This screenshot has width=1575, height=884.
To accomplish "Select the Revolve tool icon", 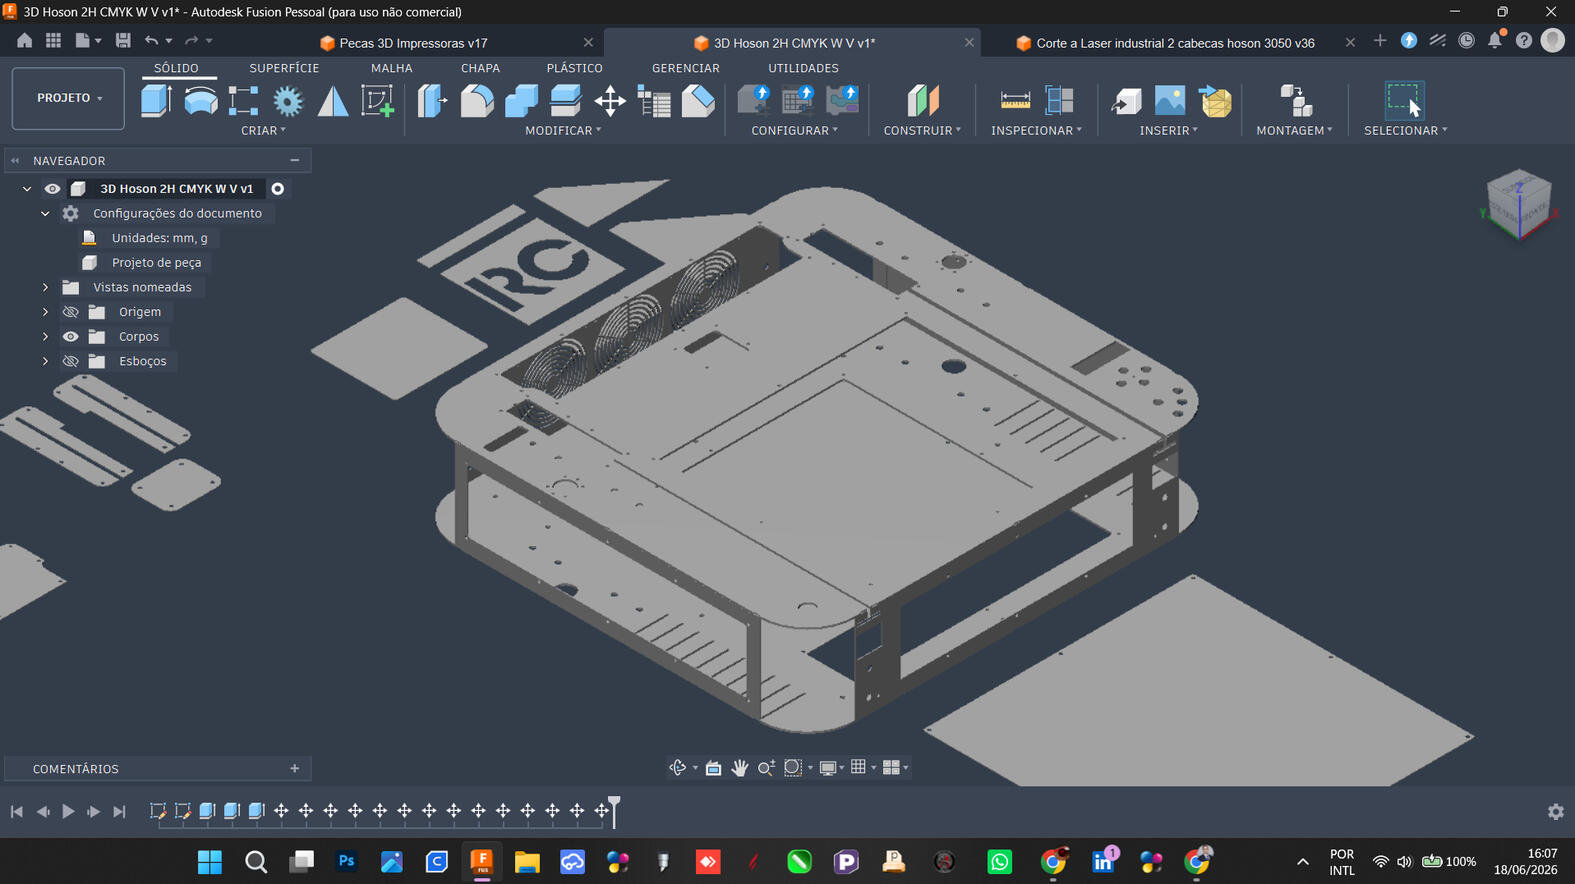I will 200,101.
